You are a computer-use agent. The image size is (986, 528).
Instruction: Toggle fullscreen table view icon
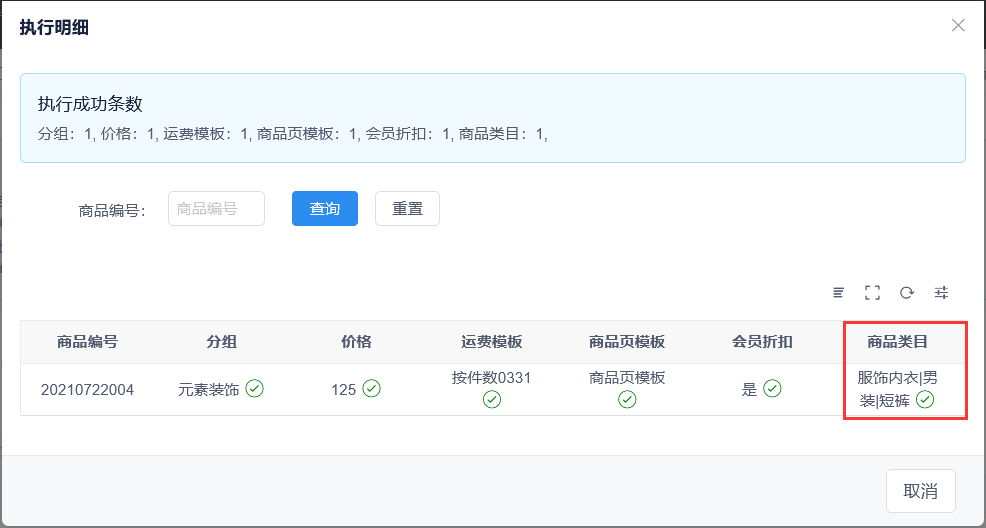pos(872,292)
